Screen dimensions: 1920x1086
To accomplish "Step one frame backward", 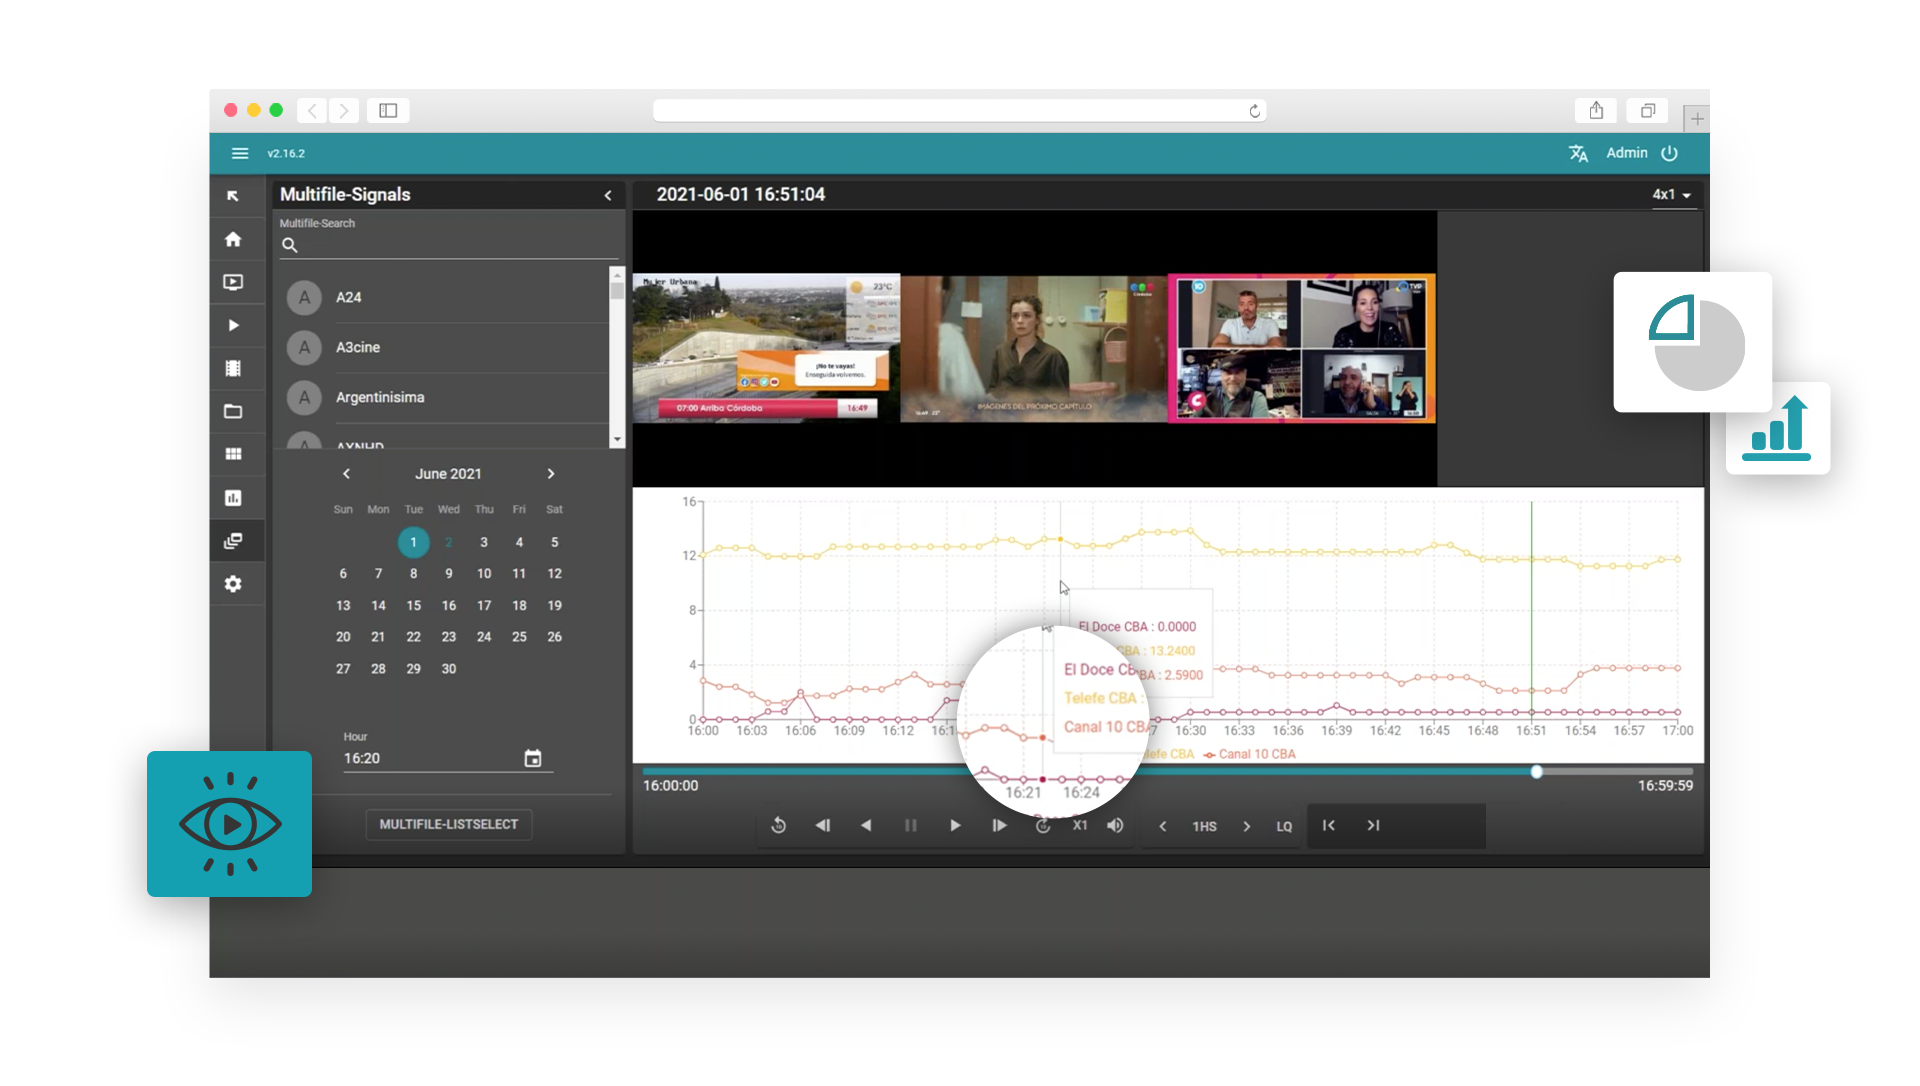I will point(823,825).
